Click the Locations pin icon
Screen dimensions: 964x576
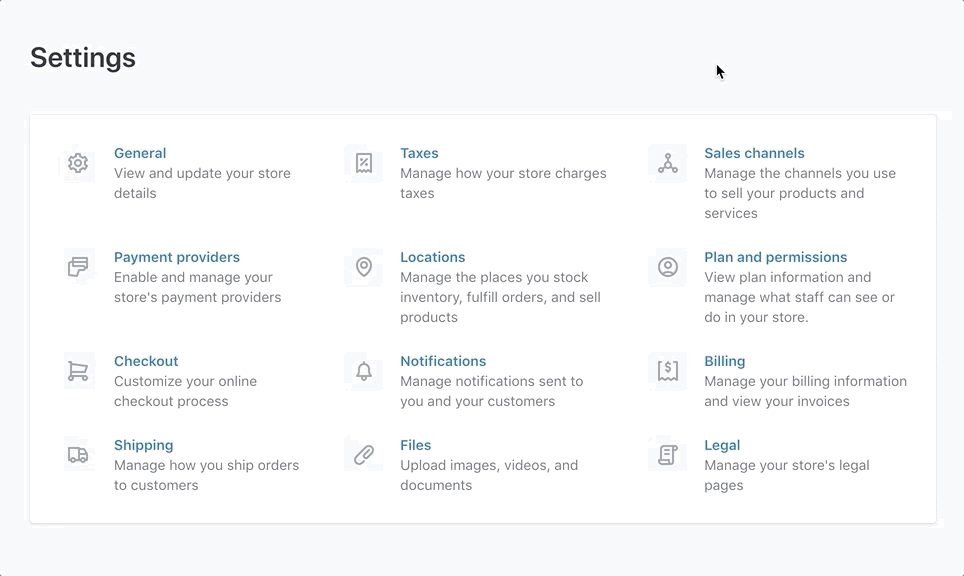(364, 267)
